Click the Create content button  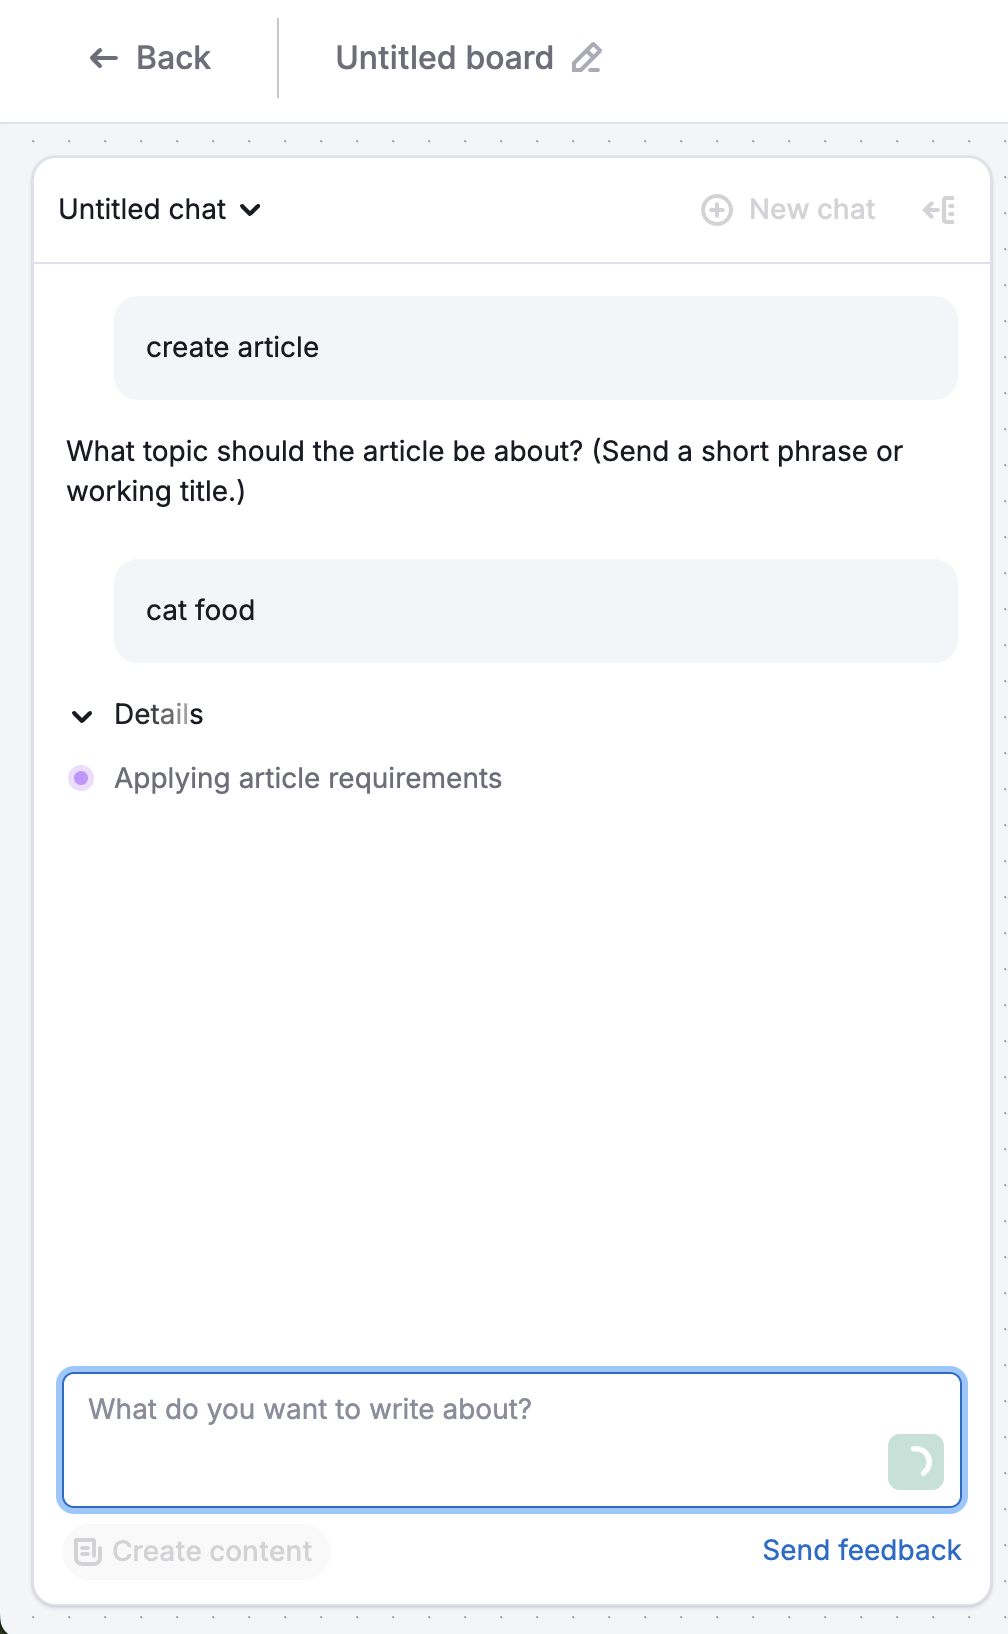tap(196, 1551)
